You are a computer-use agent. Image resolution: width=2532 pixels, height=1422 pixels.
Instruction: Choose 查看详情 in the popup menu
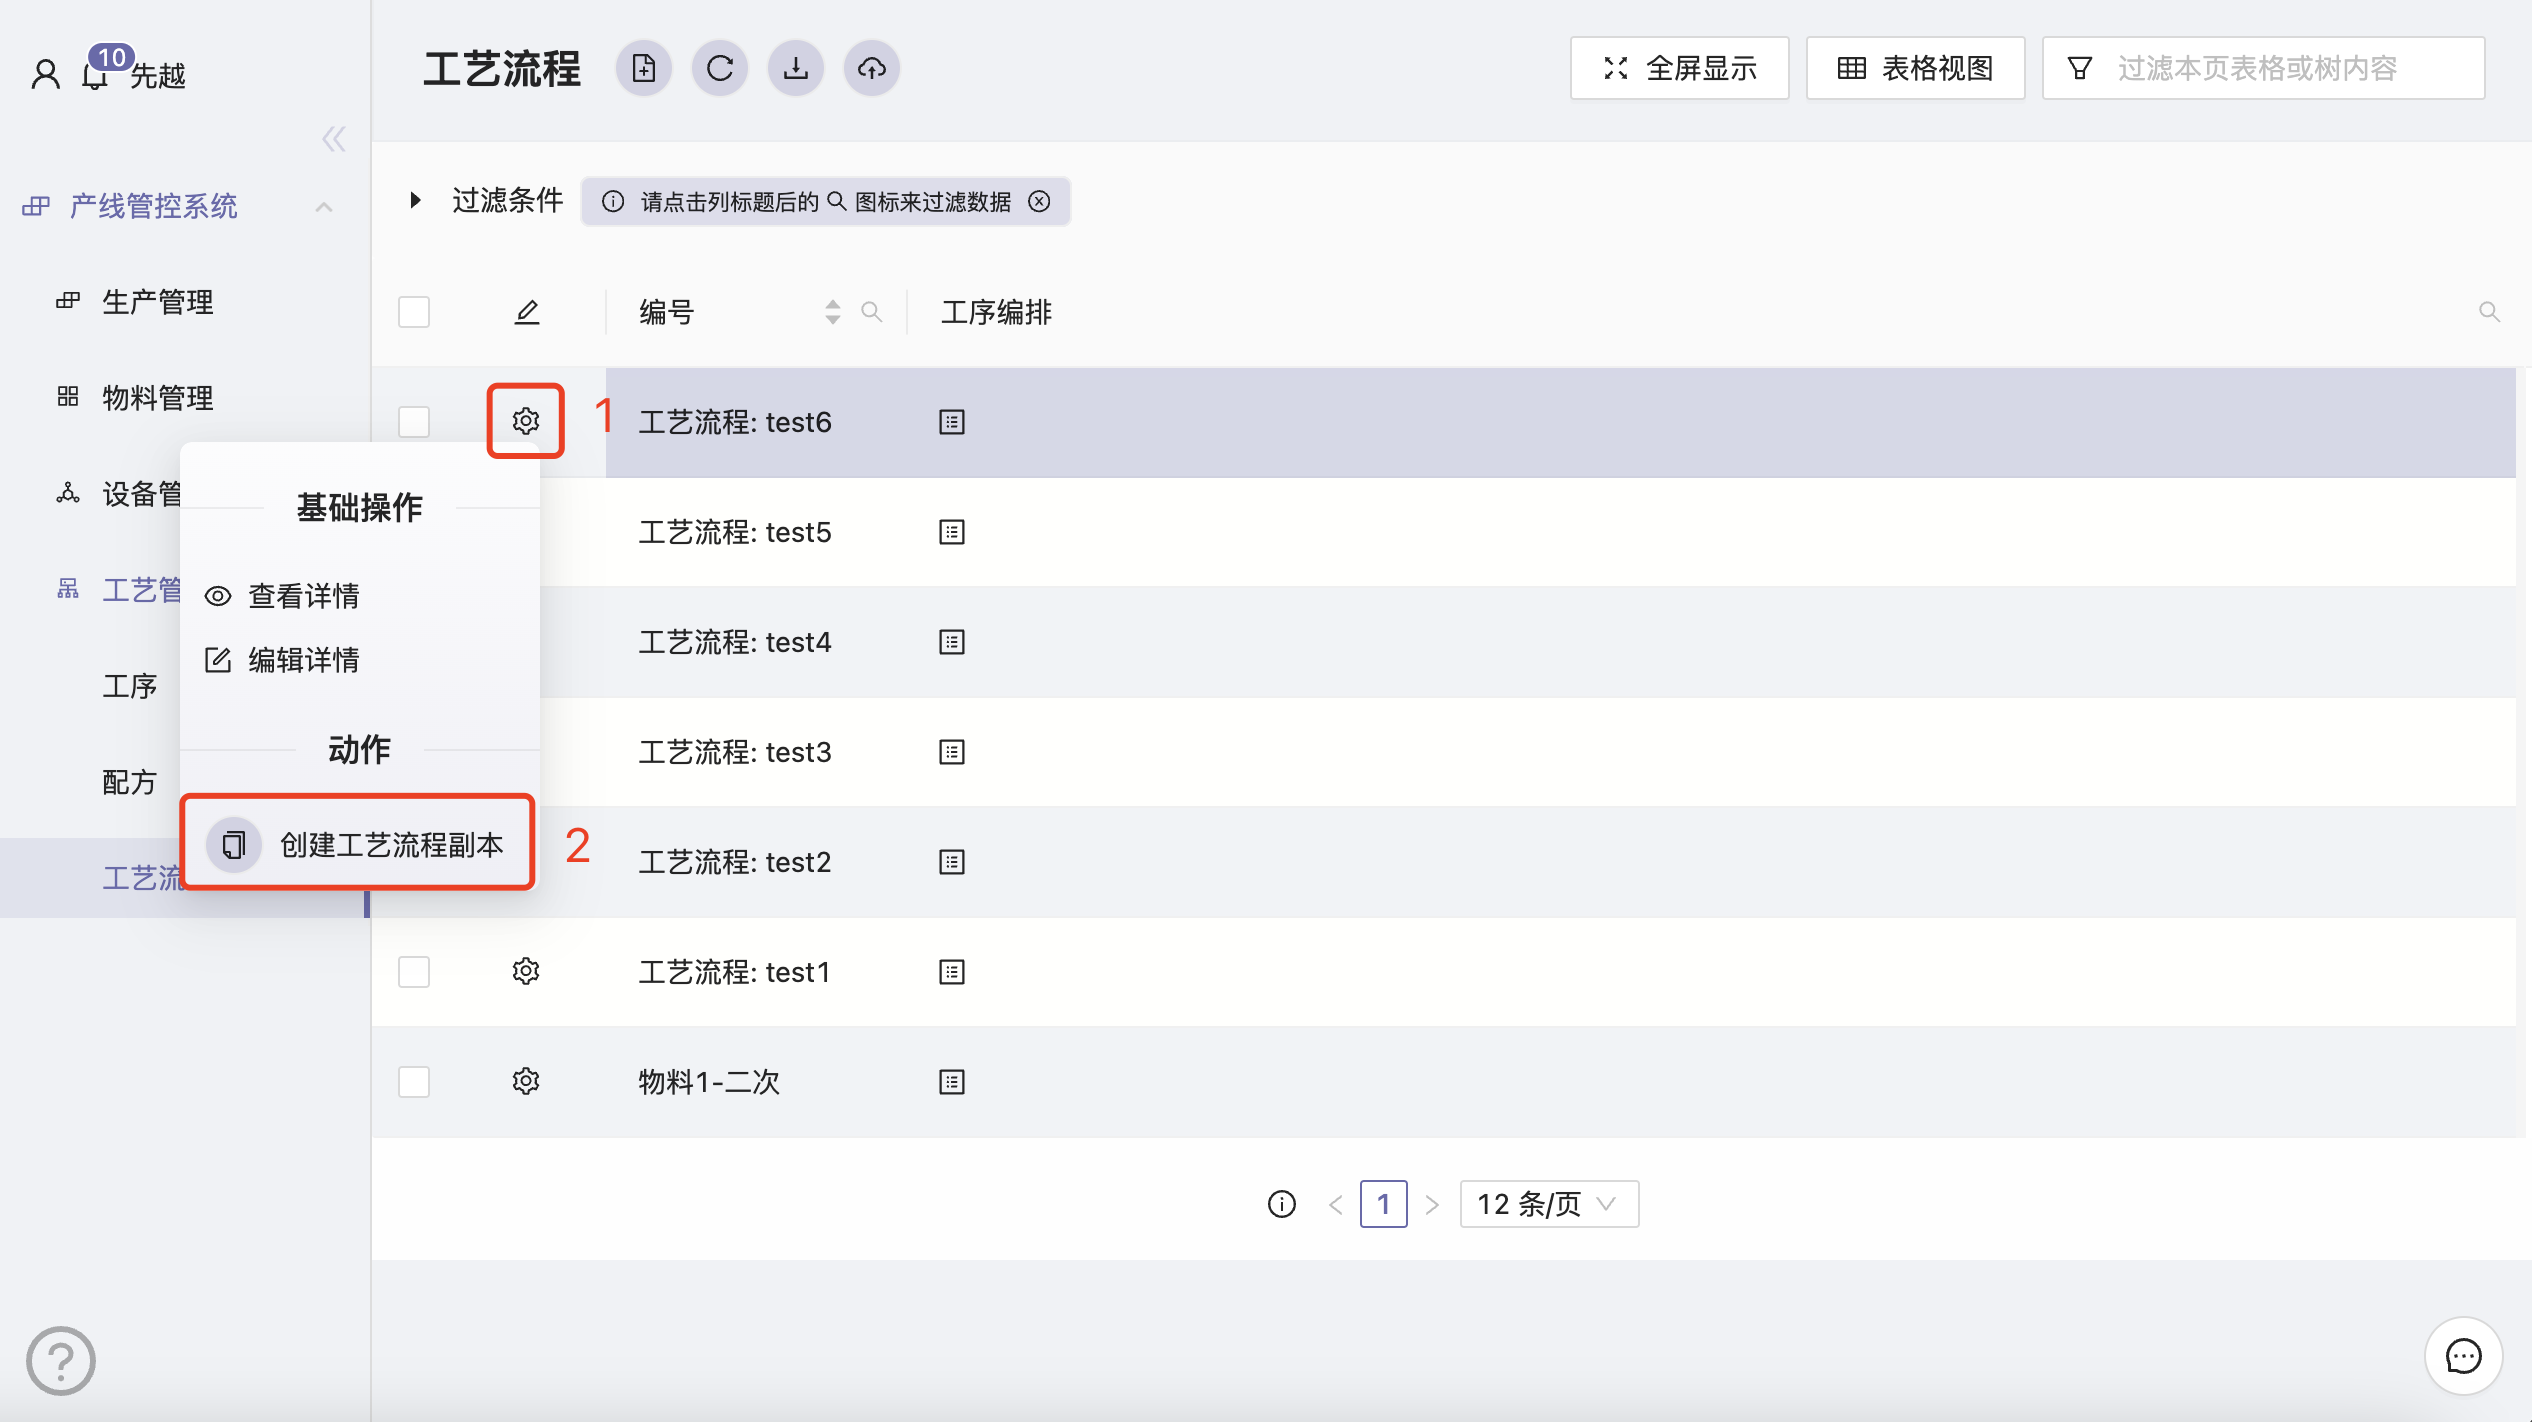[x=302, y=596]
